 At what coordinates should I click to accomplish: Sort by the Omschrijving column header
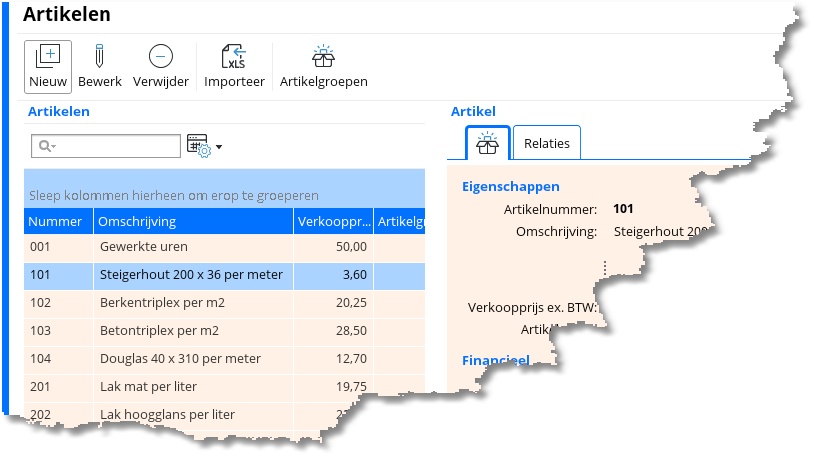pyautogui.click(x=193, y=221)
